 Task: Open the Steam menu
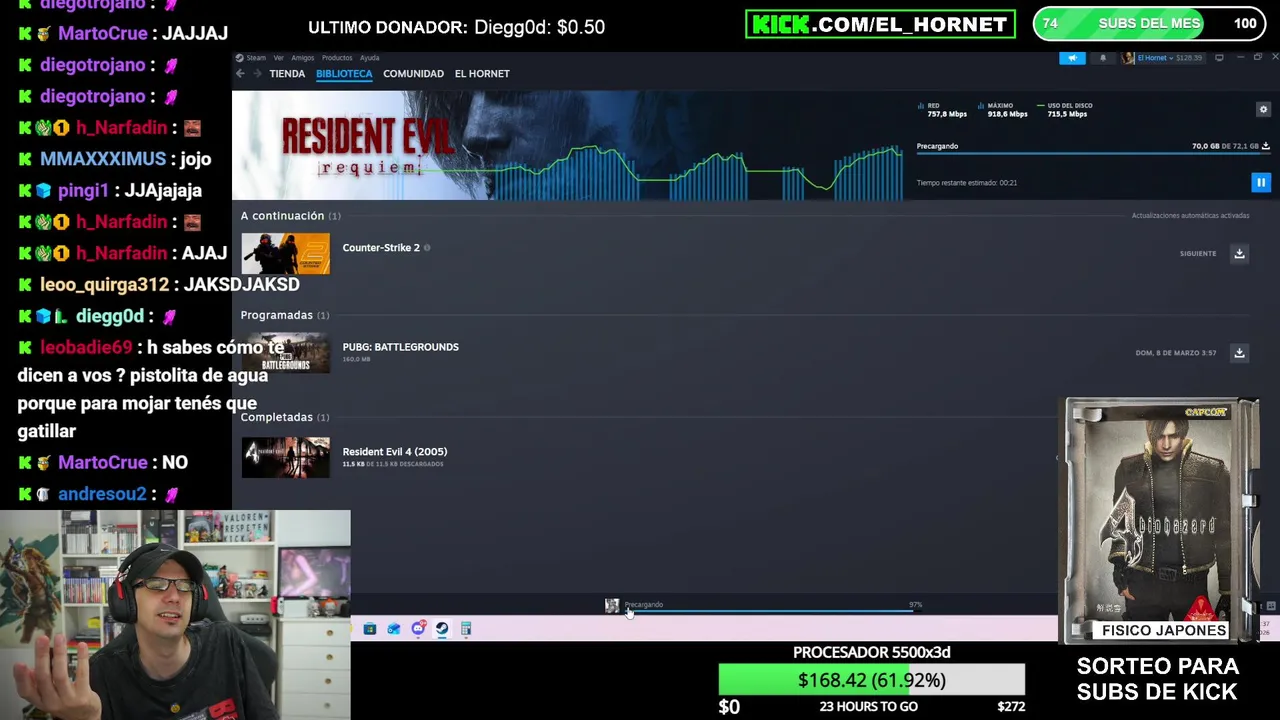256,58
